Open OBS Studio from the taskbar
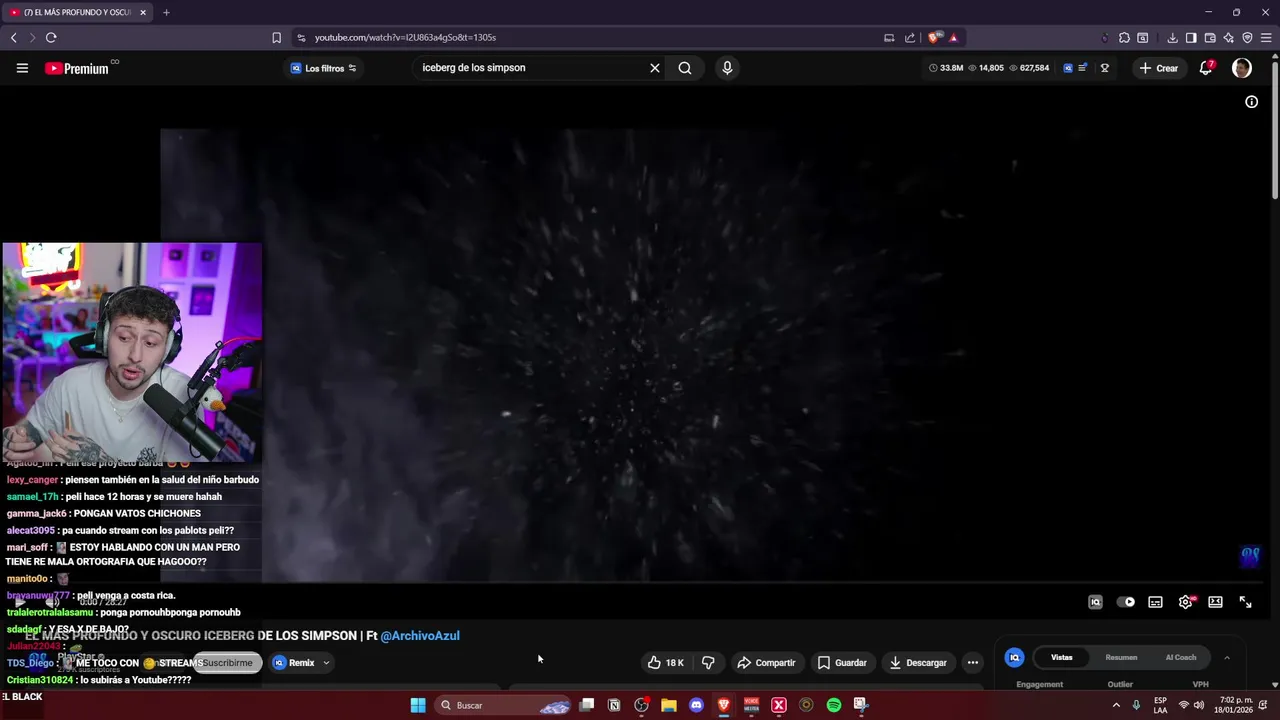The width and height of the screenshot is (1280, 720). pos(641,705)
